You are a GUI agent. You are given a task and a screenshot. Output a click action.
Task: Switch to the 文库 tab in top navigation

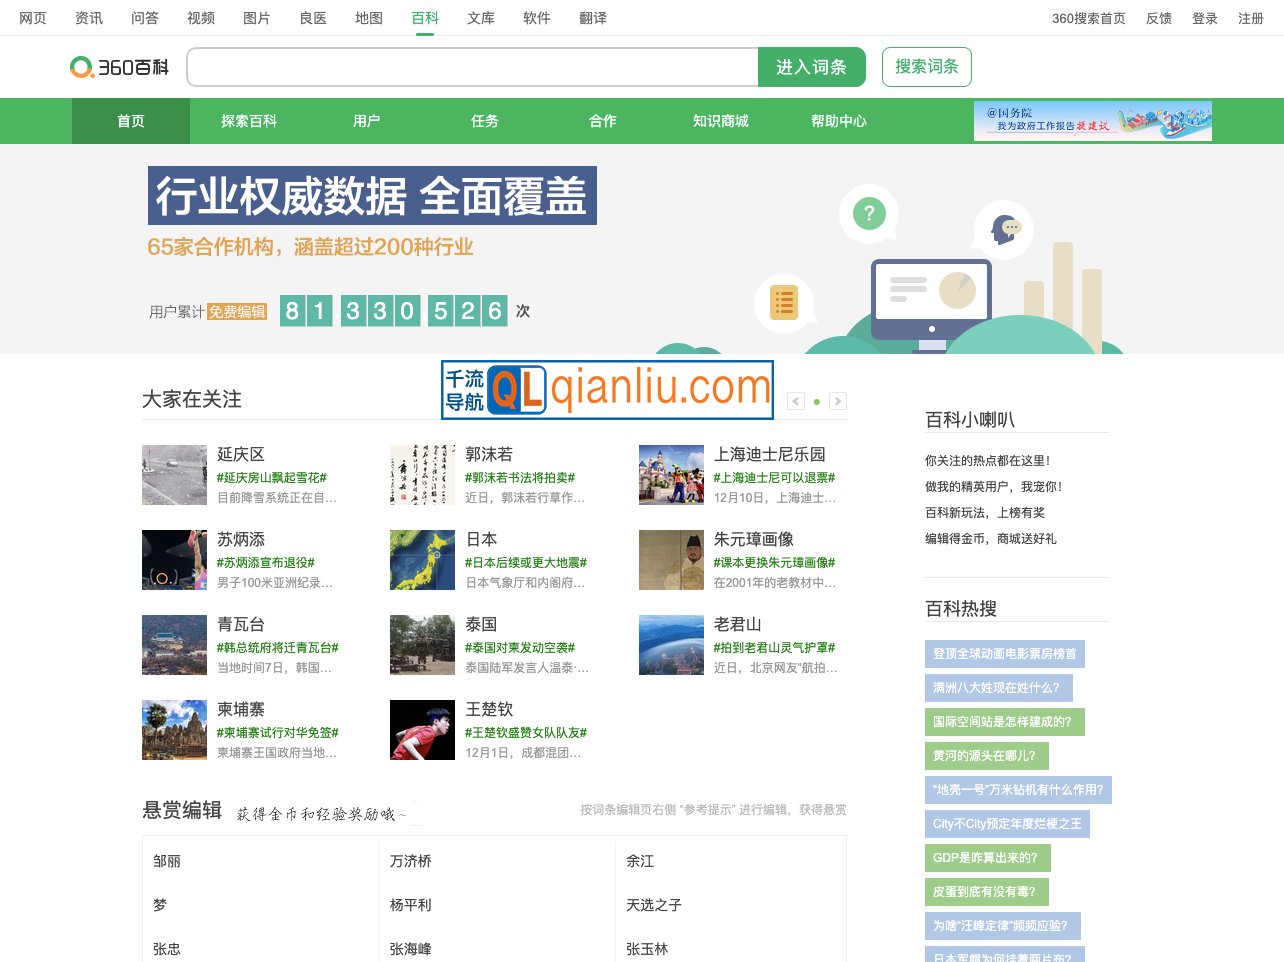click(480, 17)
